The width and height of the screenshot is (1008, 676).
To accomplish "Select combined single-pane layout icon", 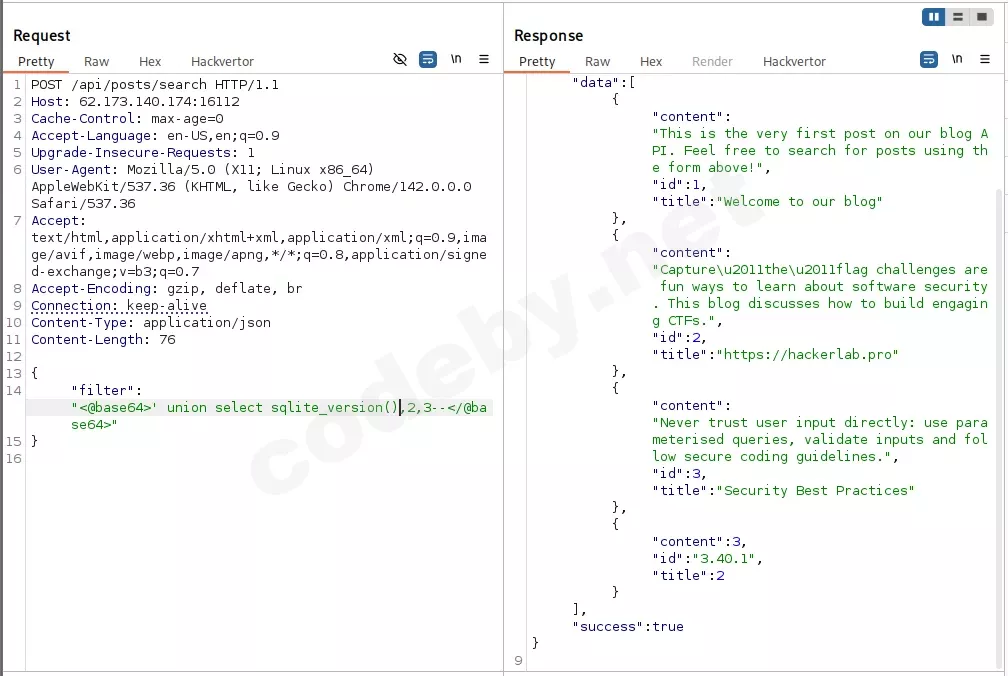I will (982, 17).
